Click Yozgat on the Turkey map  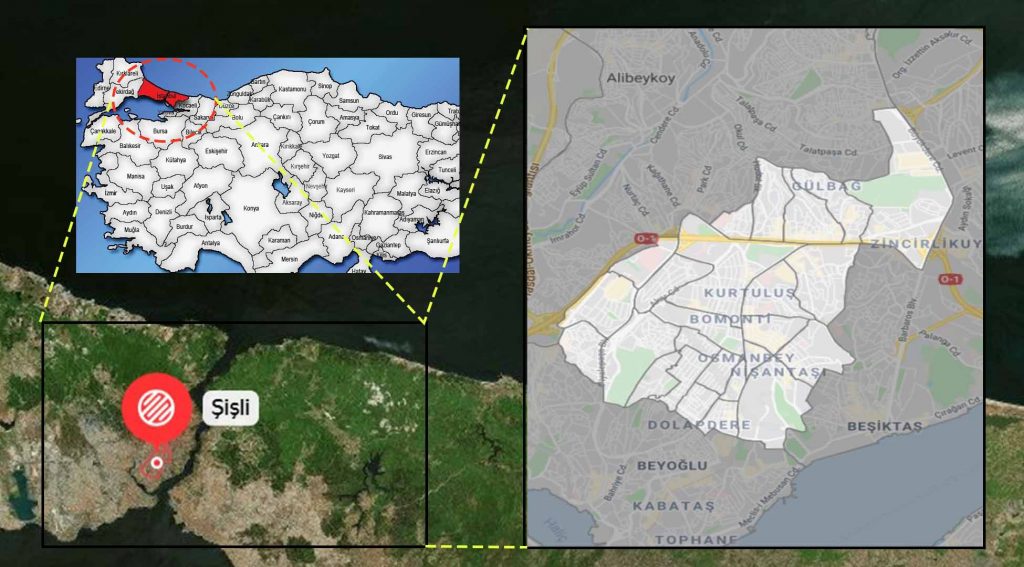(x=330, y=156)
